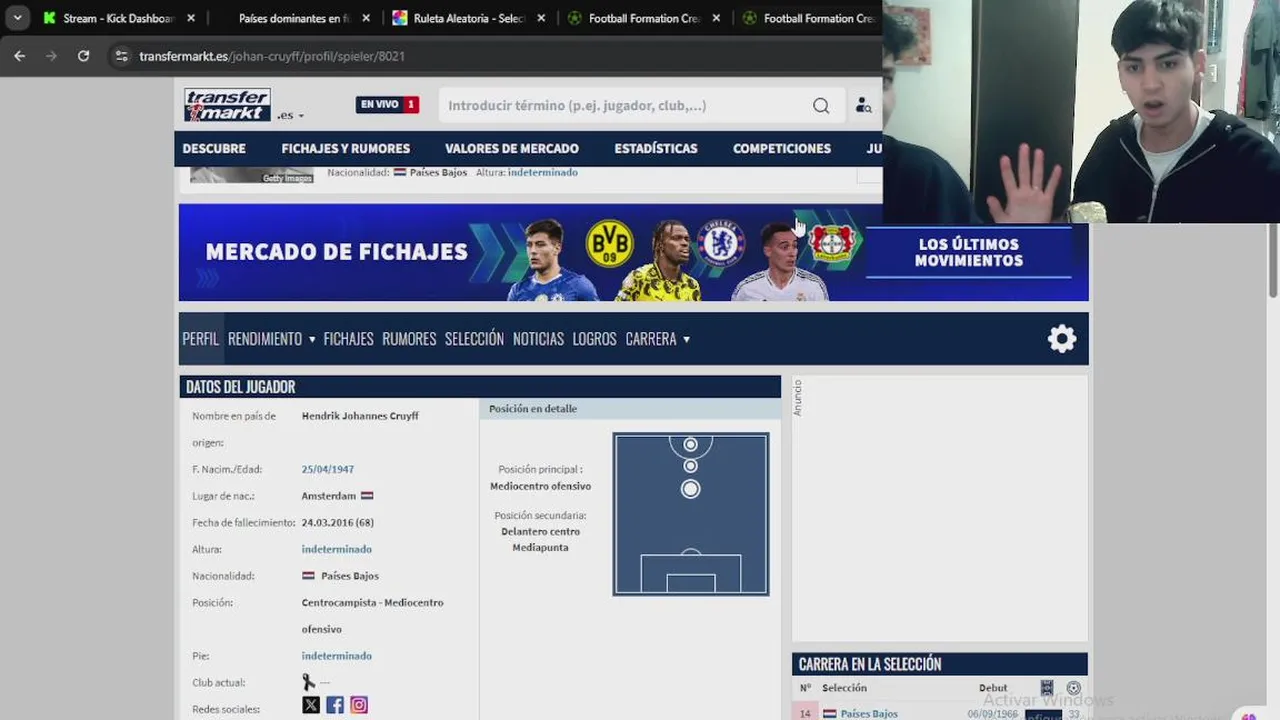Select the NOTICIAS player tab
This screenshot has width=1280, height=720.
point(538,339)
